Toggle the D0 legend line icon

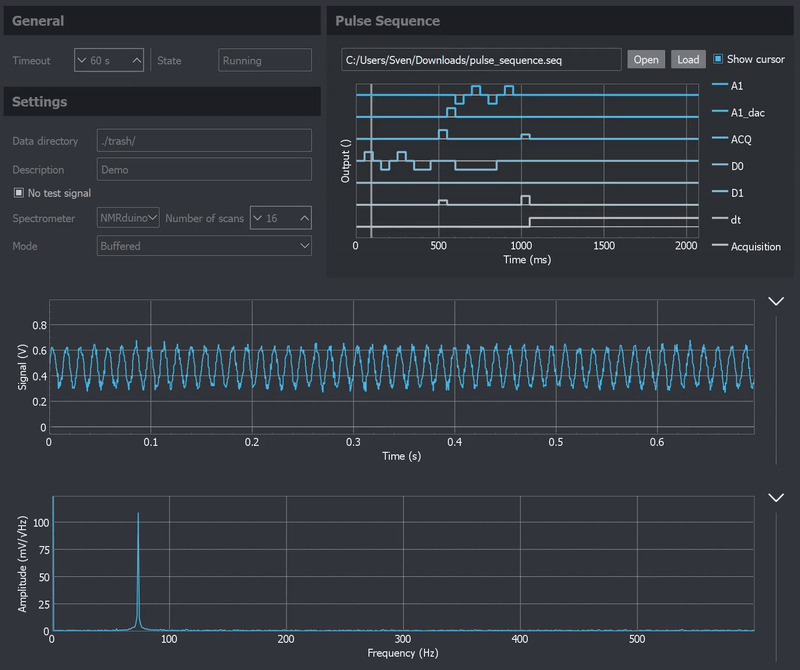[719, 166]
